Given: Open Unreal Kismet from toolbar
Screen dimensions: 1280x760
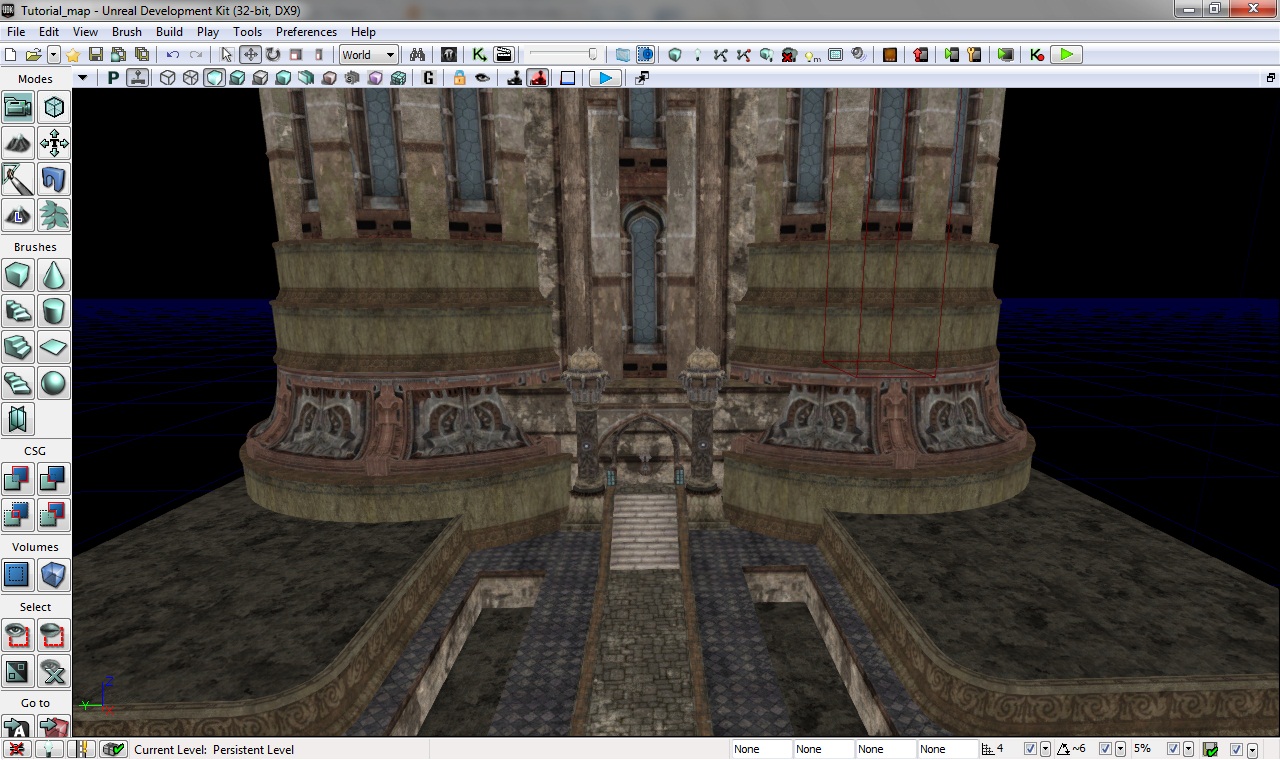Looking at the screenshot, I should pos(480,55).
